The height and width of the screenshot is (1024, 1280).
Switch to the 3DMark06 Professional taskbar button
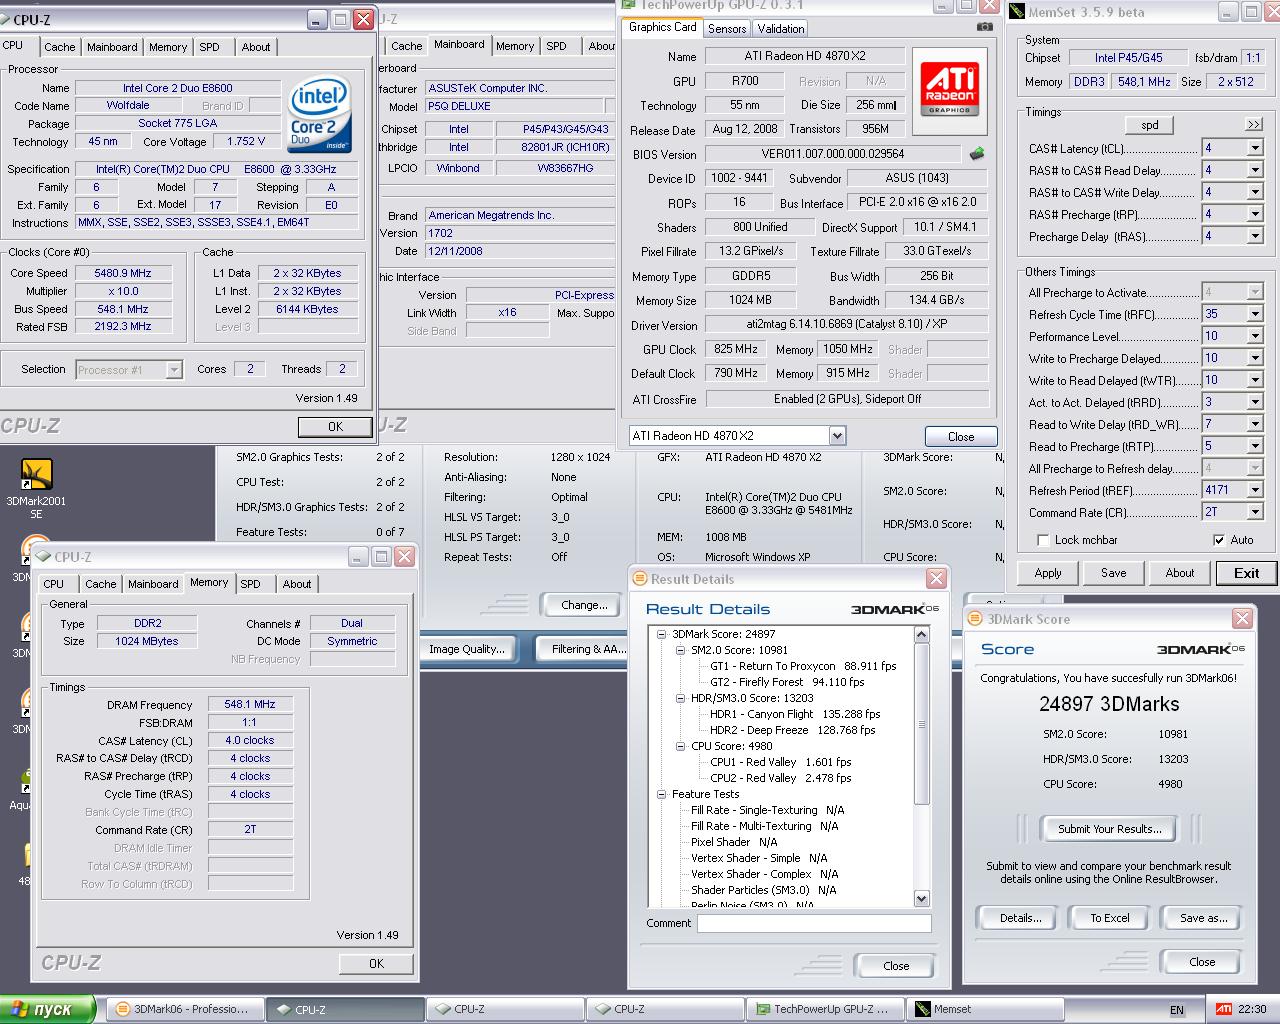point(184,1009)
